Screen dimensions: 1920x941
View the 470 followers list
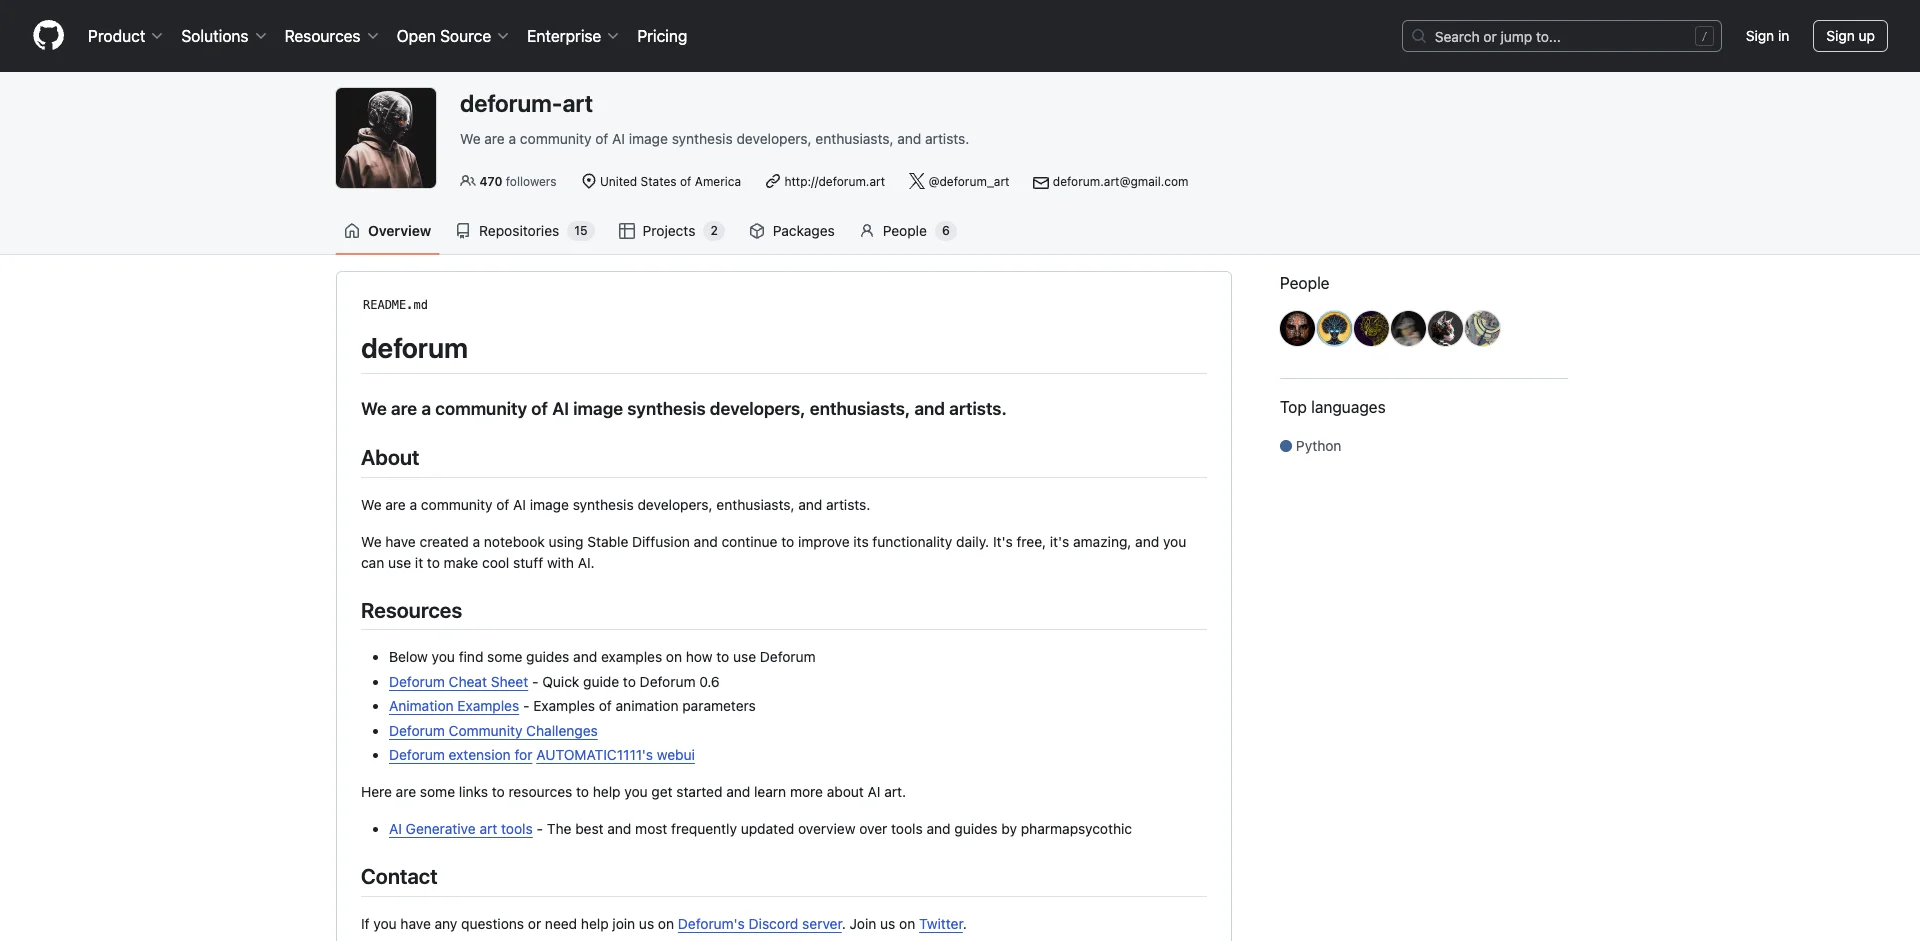[x=508, y=182]
